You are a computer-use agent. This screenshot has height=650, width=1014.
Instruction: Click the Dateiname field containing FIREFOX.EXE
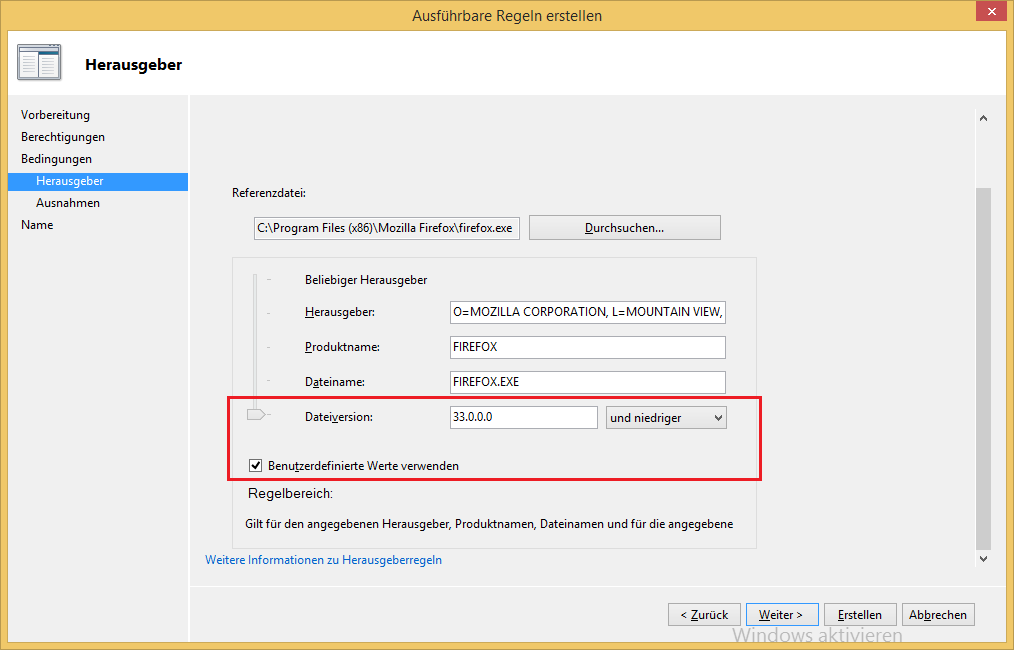click(x=588, y=382)
